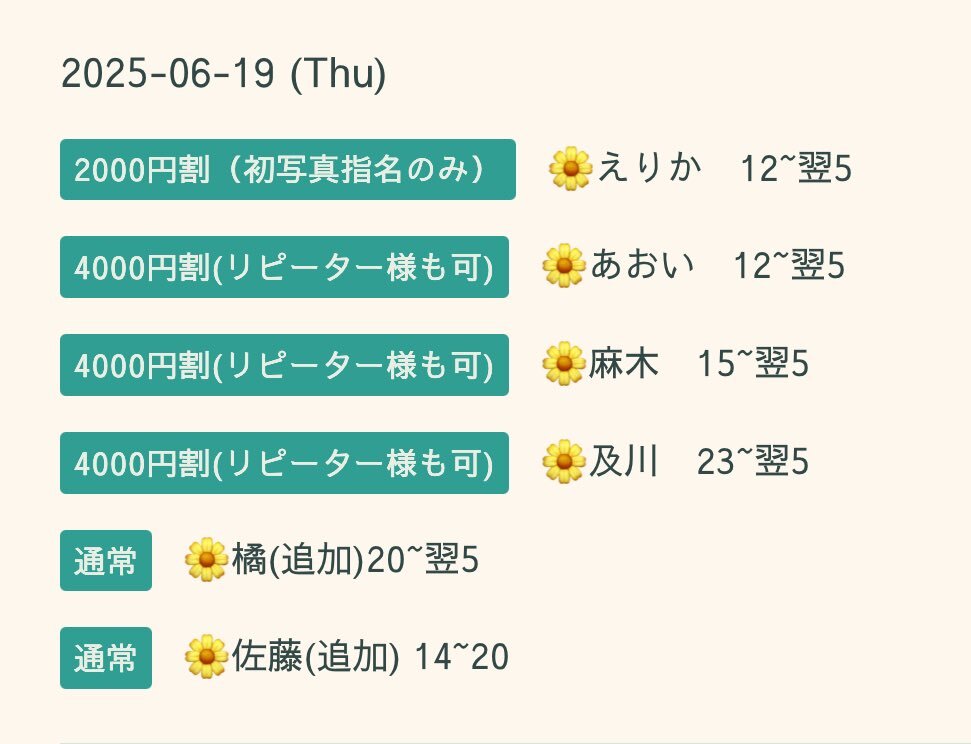Click the name text あおい
Viewport: 971px width, 744px height.
(x=642, y=265)
